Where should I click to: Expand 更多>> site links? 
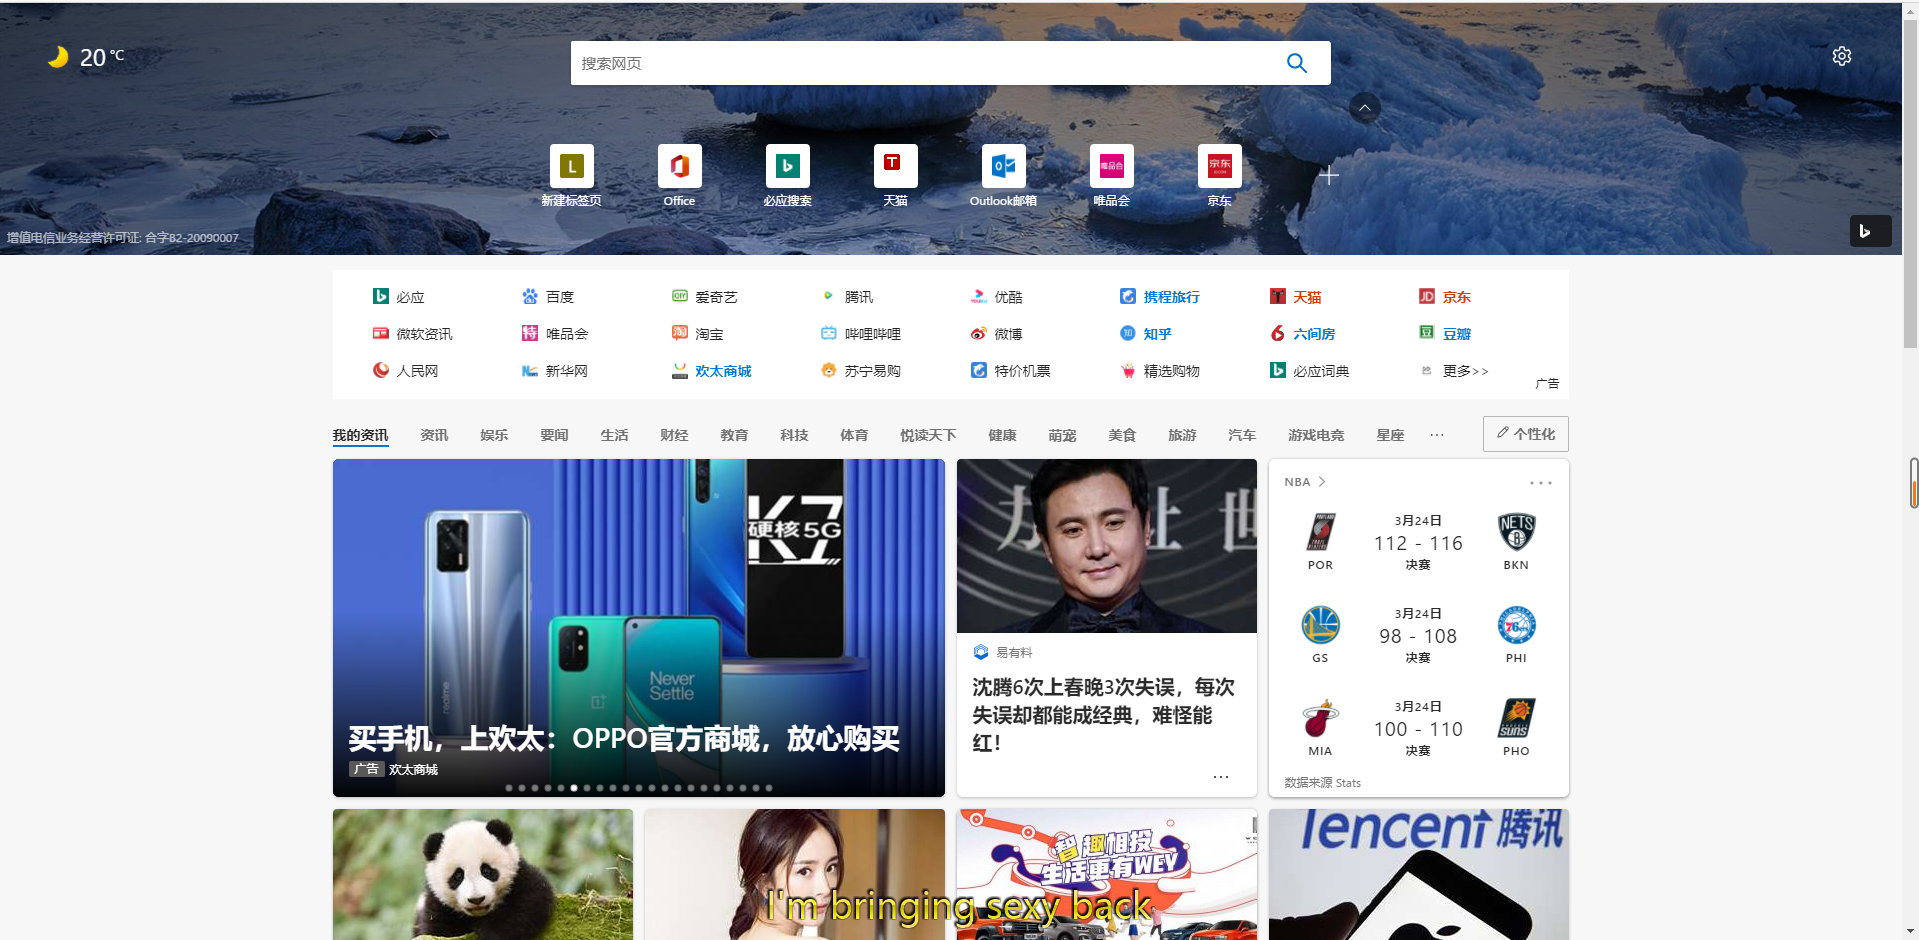1465,371
